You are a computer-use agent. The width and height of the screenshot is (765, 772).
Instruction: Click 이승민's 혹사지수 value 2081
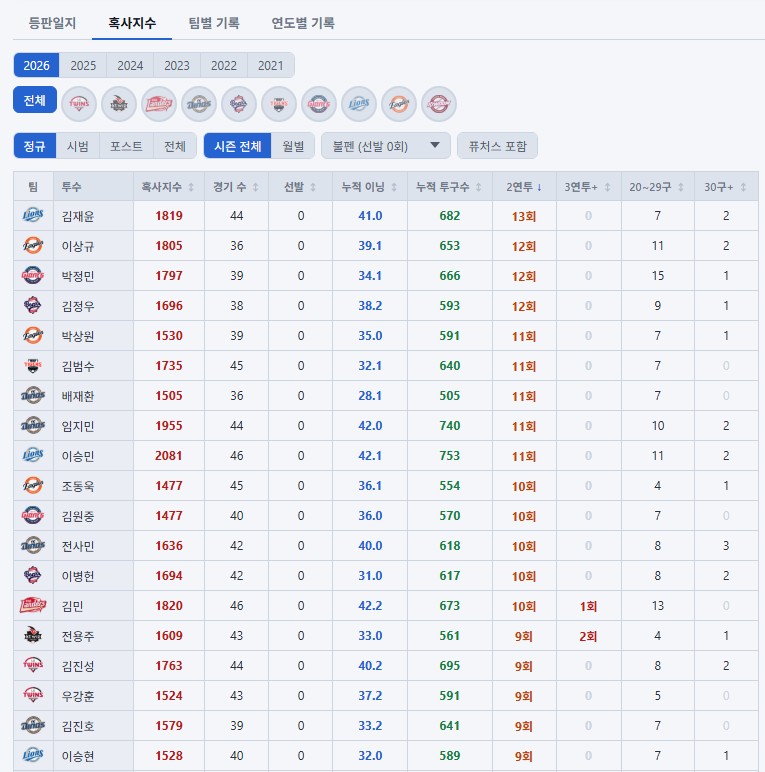click(x=169, y=456)
